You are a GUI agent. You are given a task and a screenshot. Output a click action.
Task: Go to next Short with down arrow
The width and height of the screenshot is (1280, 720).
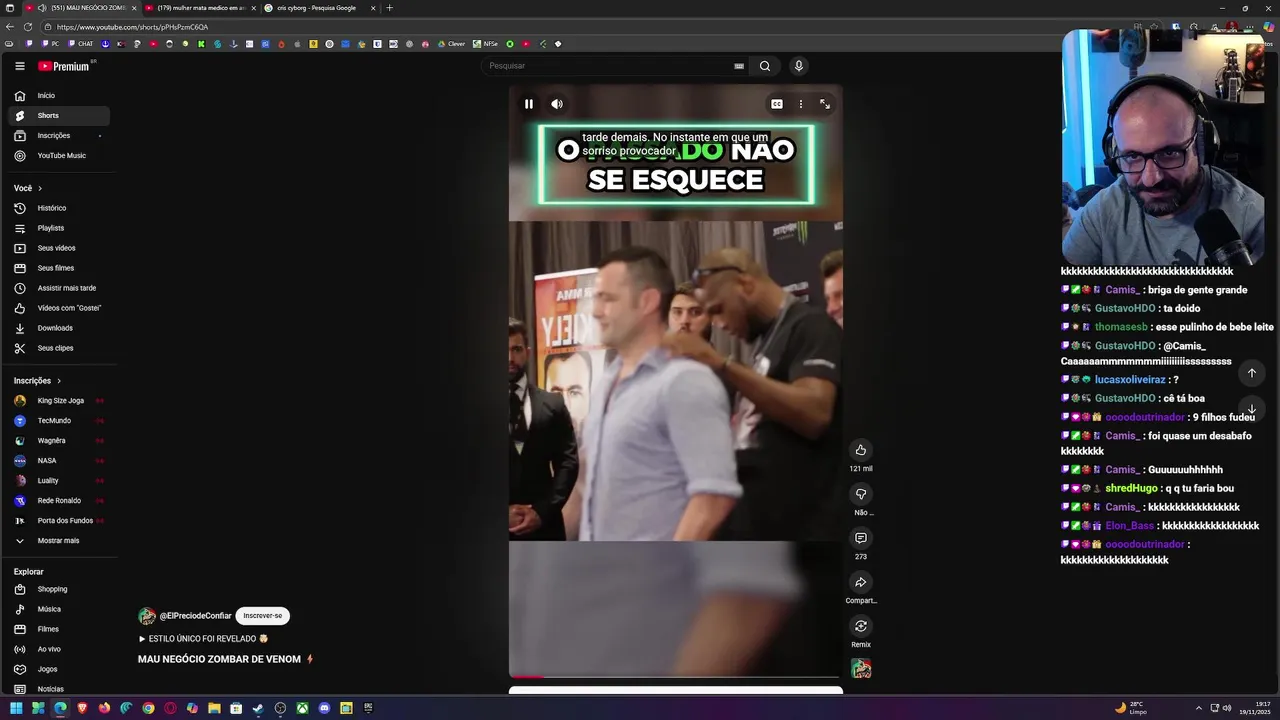[x=1251, y=409]
